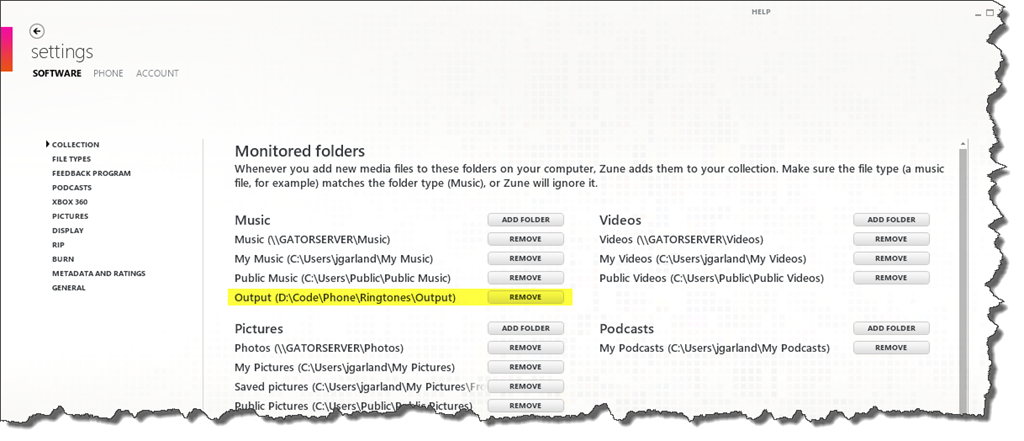Select the SOFTWARE tab
Image resolution: width=1024 pixels, height=441 pixels.
coord(57,73)
